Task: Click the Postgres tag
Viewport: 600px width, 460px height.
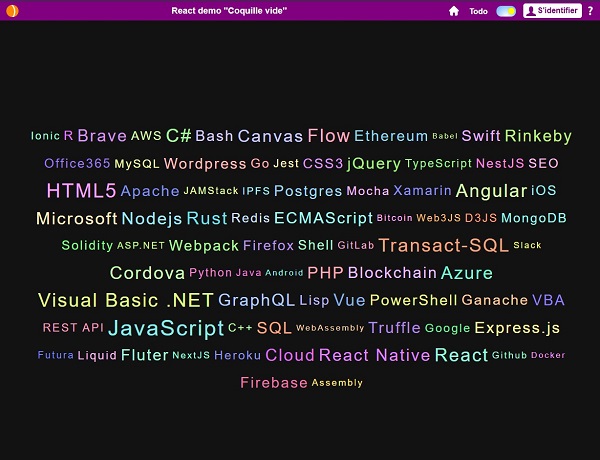Action: pyautogui.click(x=308, y=191)
